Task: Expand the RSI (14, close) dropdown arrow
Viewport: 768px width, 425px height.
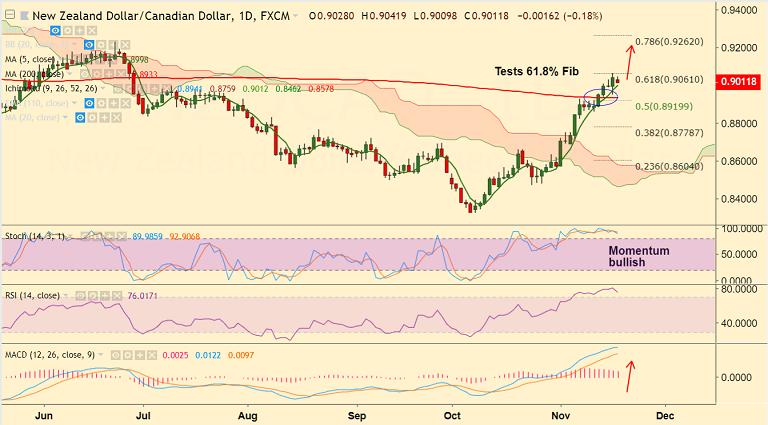Action: click(65, 295)
